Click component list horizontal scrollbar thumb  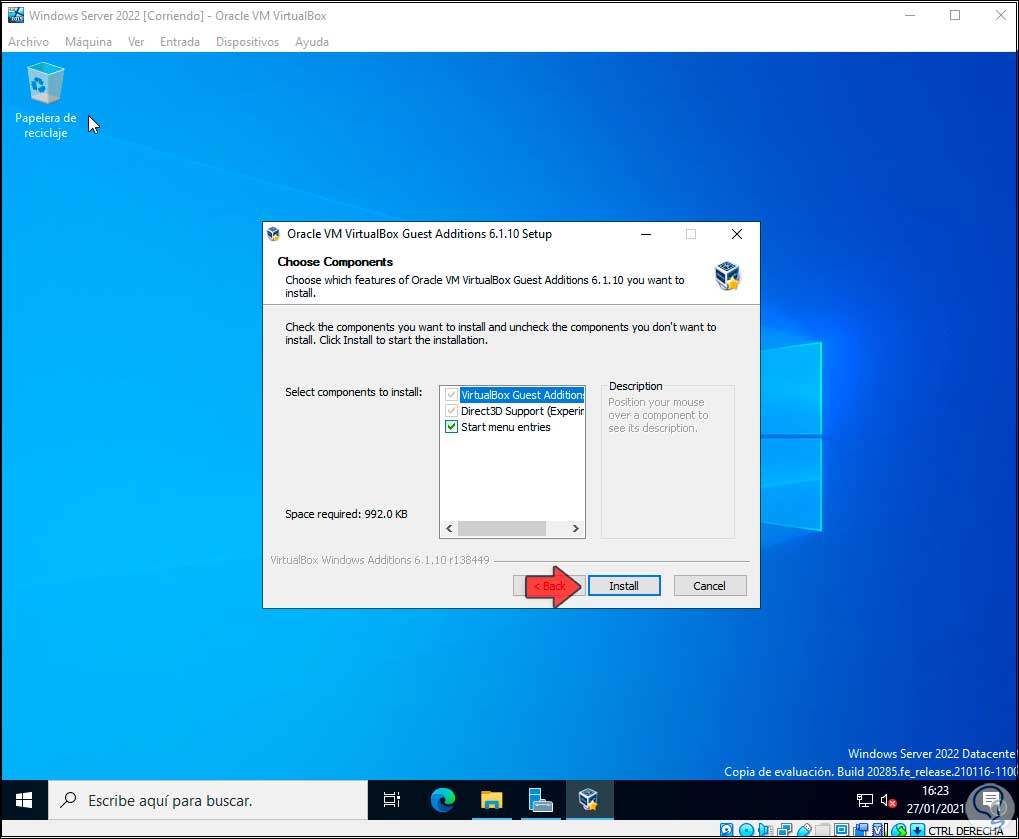pyautogui.click(x=502, y=528)
